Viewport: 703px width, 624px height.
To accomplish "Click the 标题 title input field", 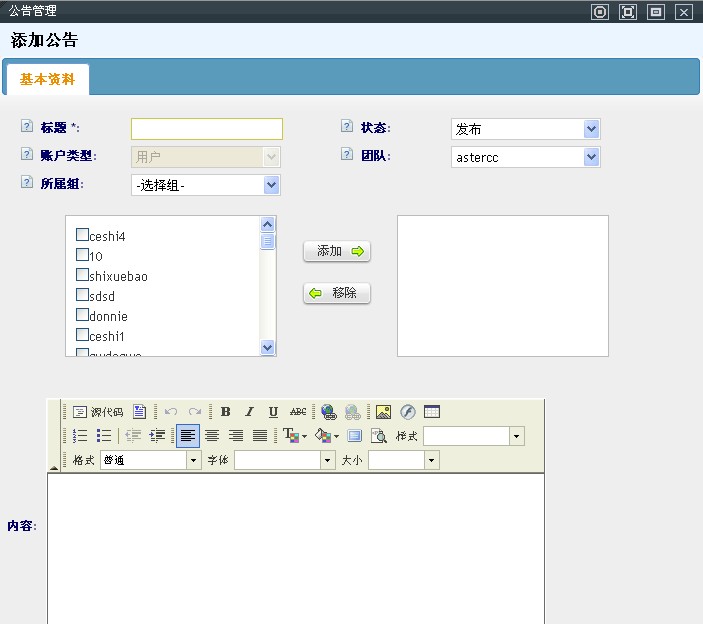I will [207, 129].
